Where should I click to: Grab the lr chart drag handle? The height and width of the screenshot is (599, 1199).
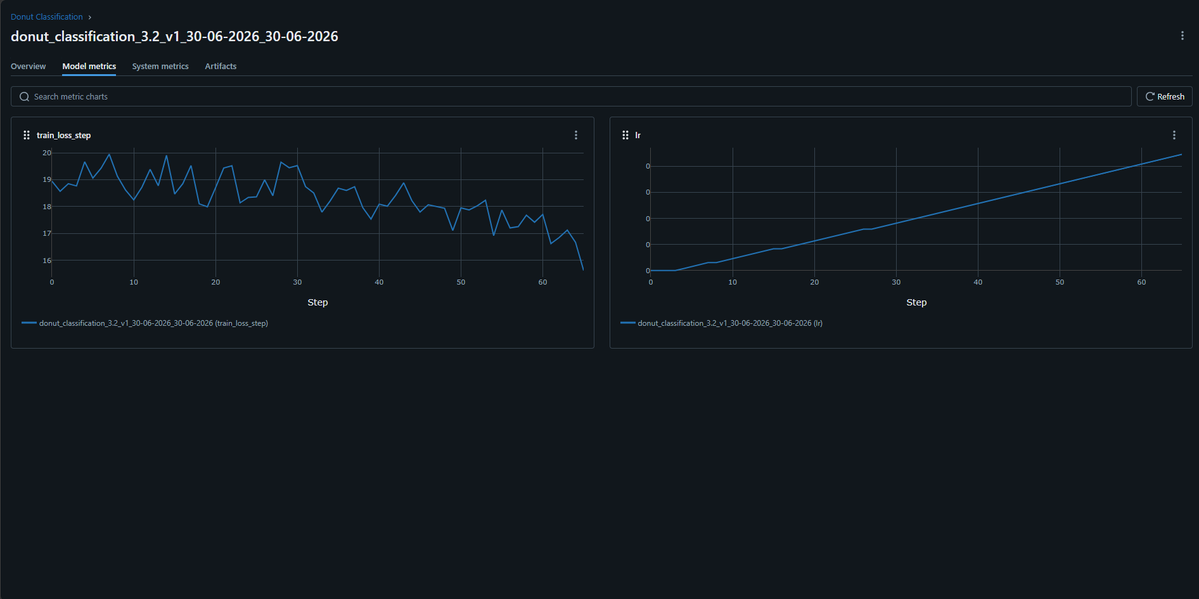(x=625, y=135)
